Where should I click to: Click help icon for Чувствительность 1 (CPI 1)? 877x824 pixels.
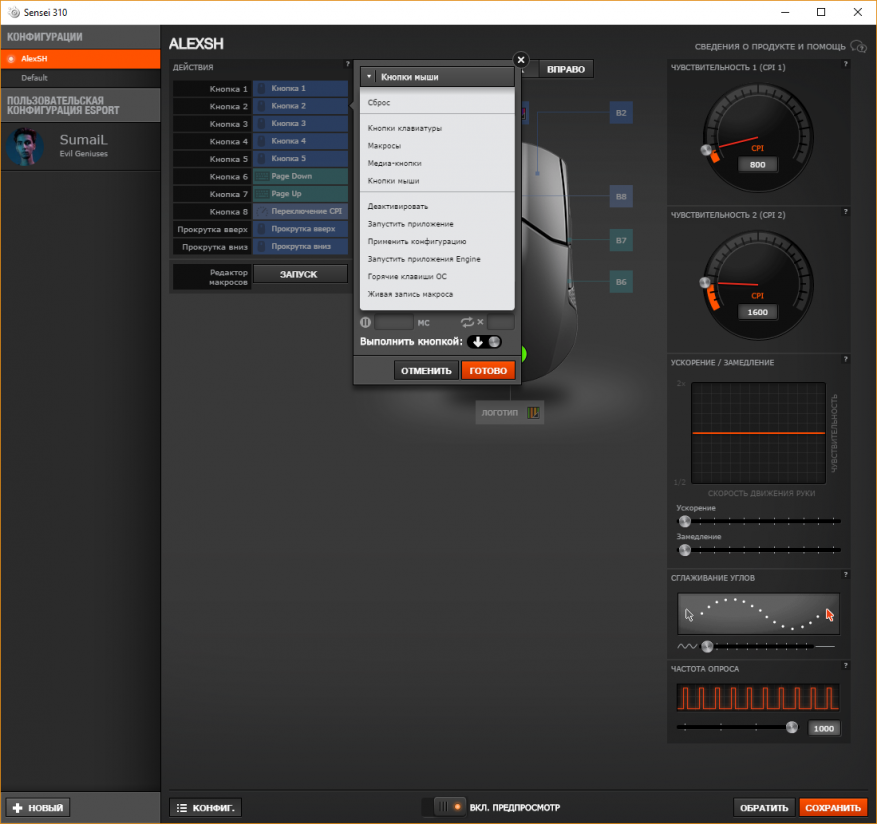(x=845, y=64)
